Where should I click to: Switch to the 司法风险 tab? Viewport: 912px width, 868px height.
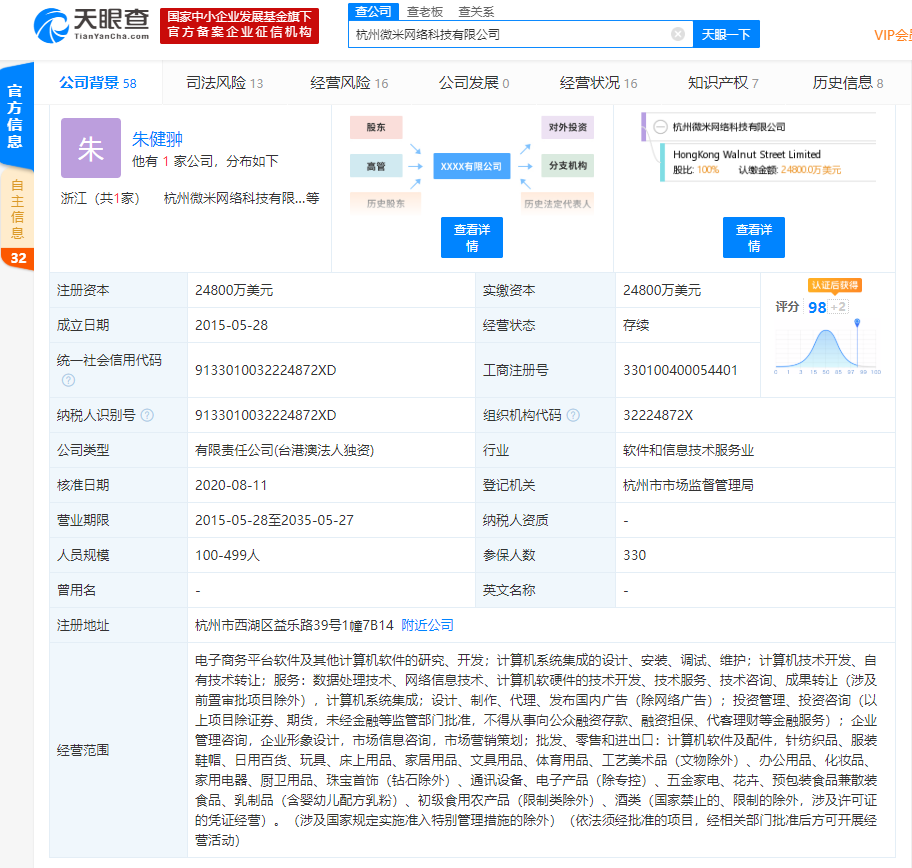225,83
